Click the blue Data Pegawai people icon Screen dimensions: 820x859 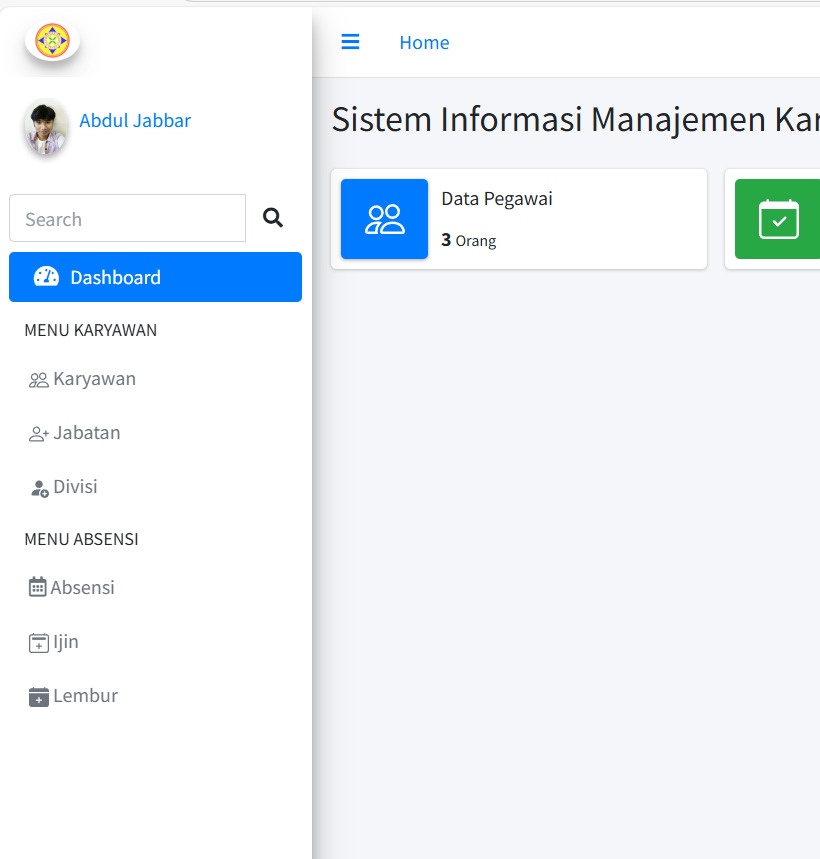point(384,219)
